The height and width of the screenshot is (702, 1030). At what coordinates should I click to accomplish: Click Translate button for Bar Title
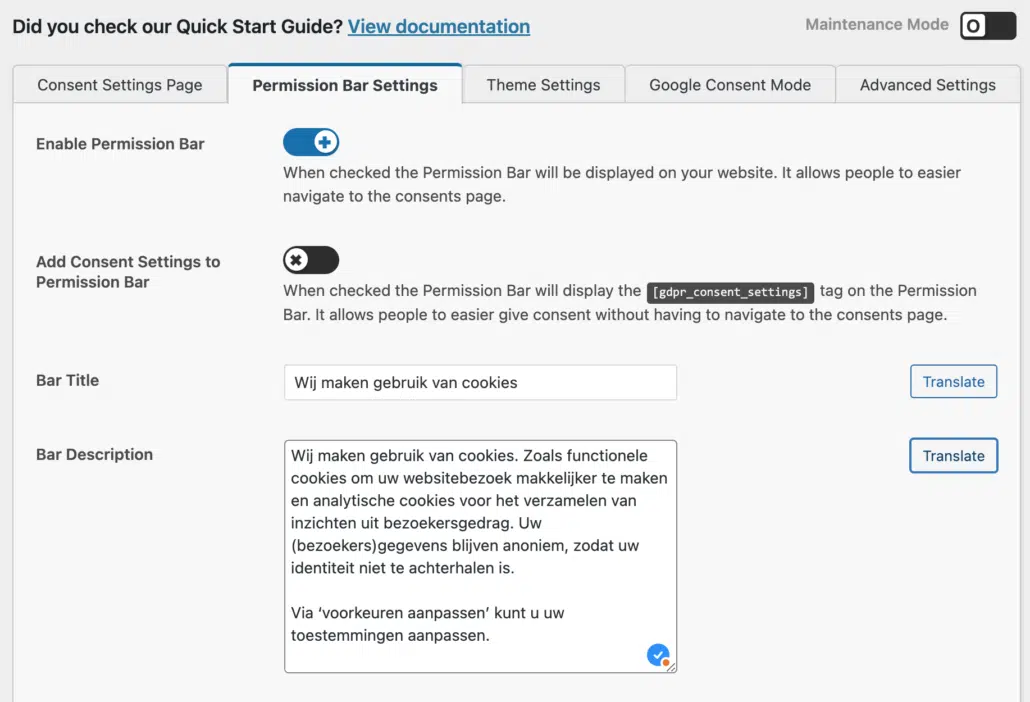(x=953, y=382)
